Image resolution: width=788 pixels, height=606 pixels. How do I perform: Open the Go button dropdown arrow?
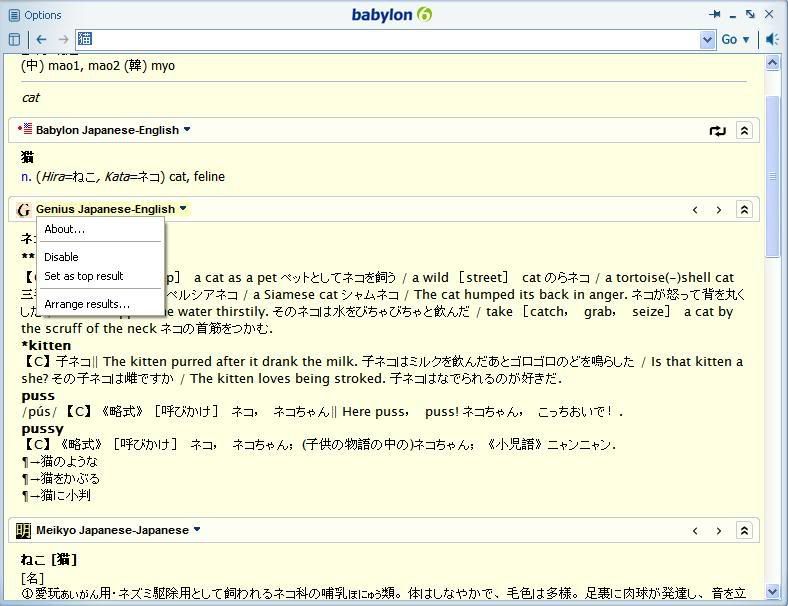pos(746,40)
